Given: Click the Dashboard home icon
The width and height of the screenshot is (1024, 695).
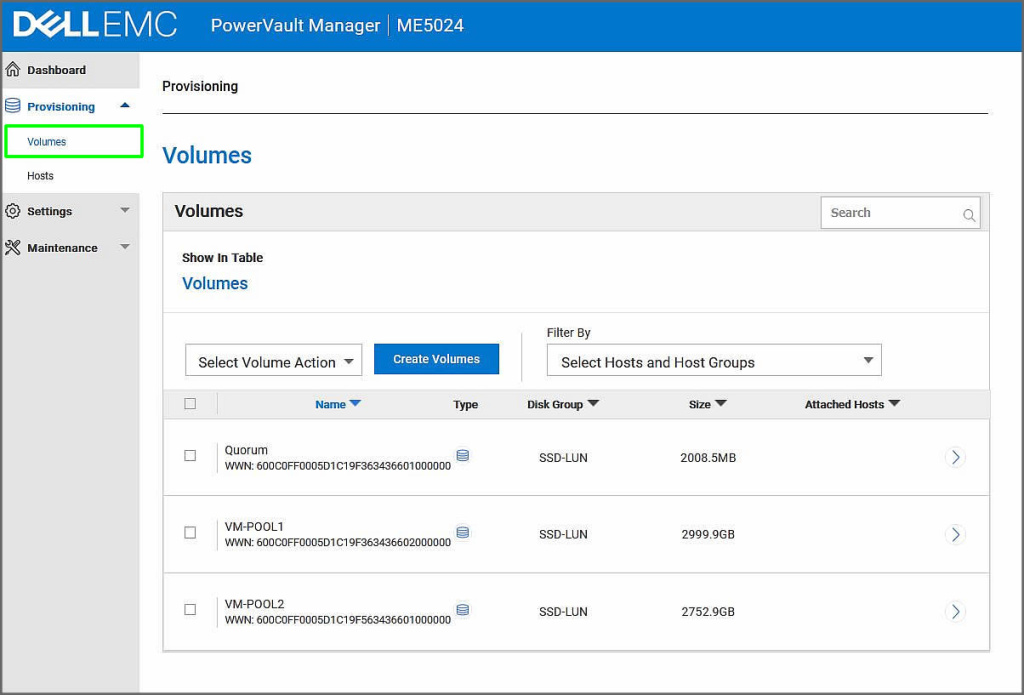Looking at the screenshot, I should point(13,70).
